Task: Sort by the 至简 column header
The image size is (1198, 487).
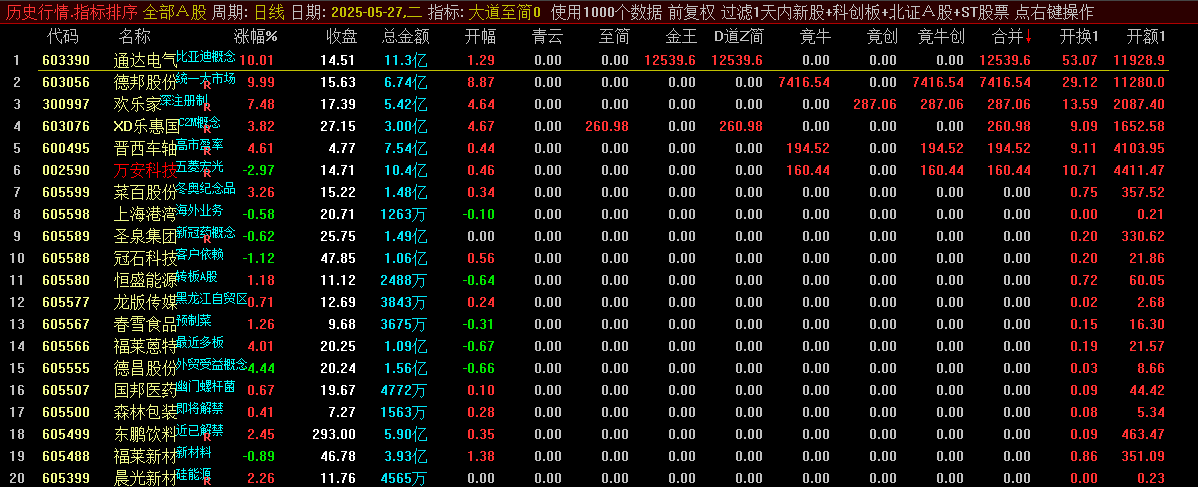Action: pyautogui.click(x=614, y=36)
